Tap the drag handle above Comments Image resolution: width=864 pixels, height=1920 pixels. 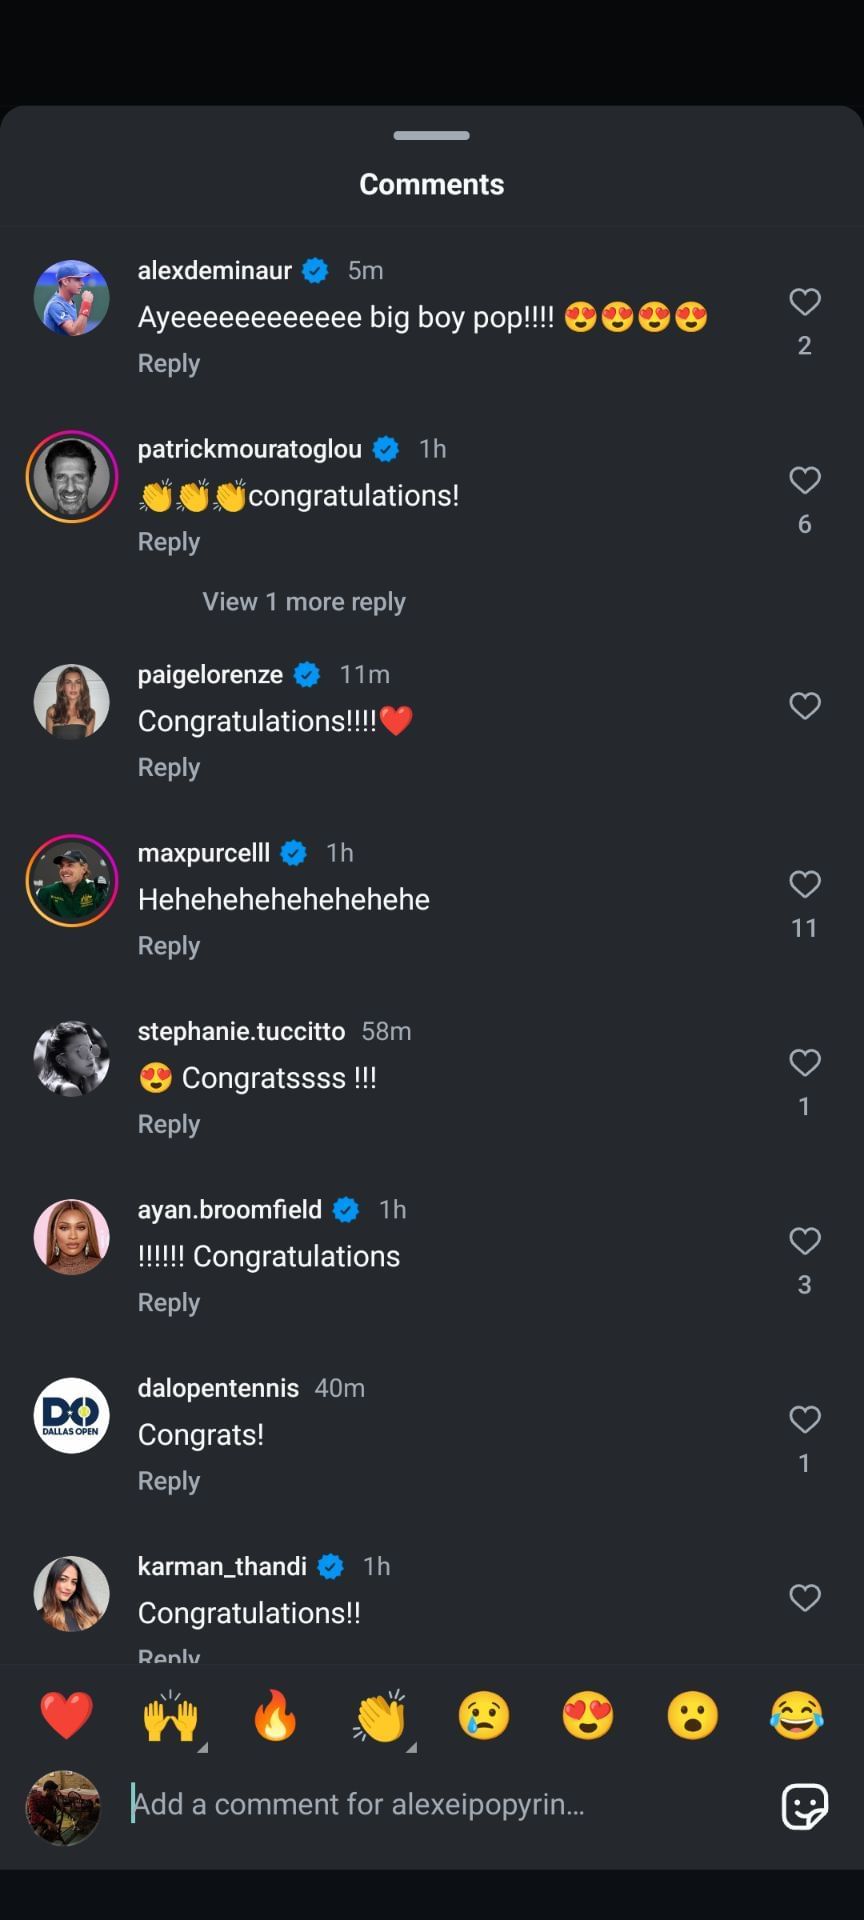tap(431, 134)
